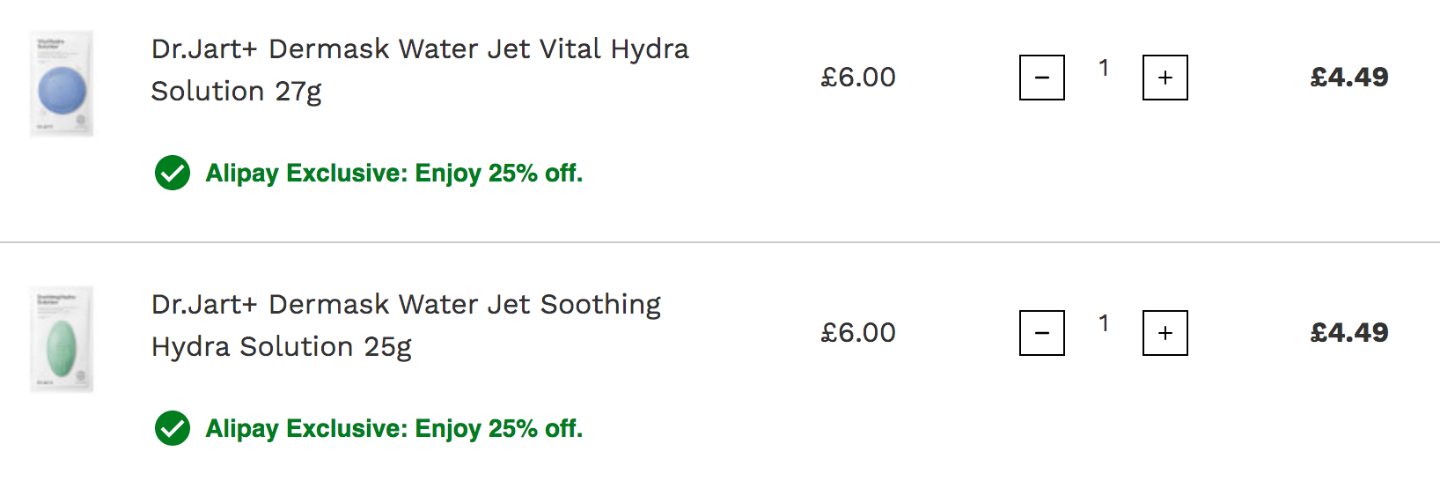Click the divider line between the two products

point(720,242)
